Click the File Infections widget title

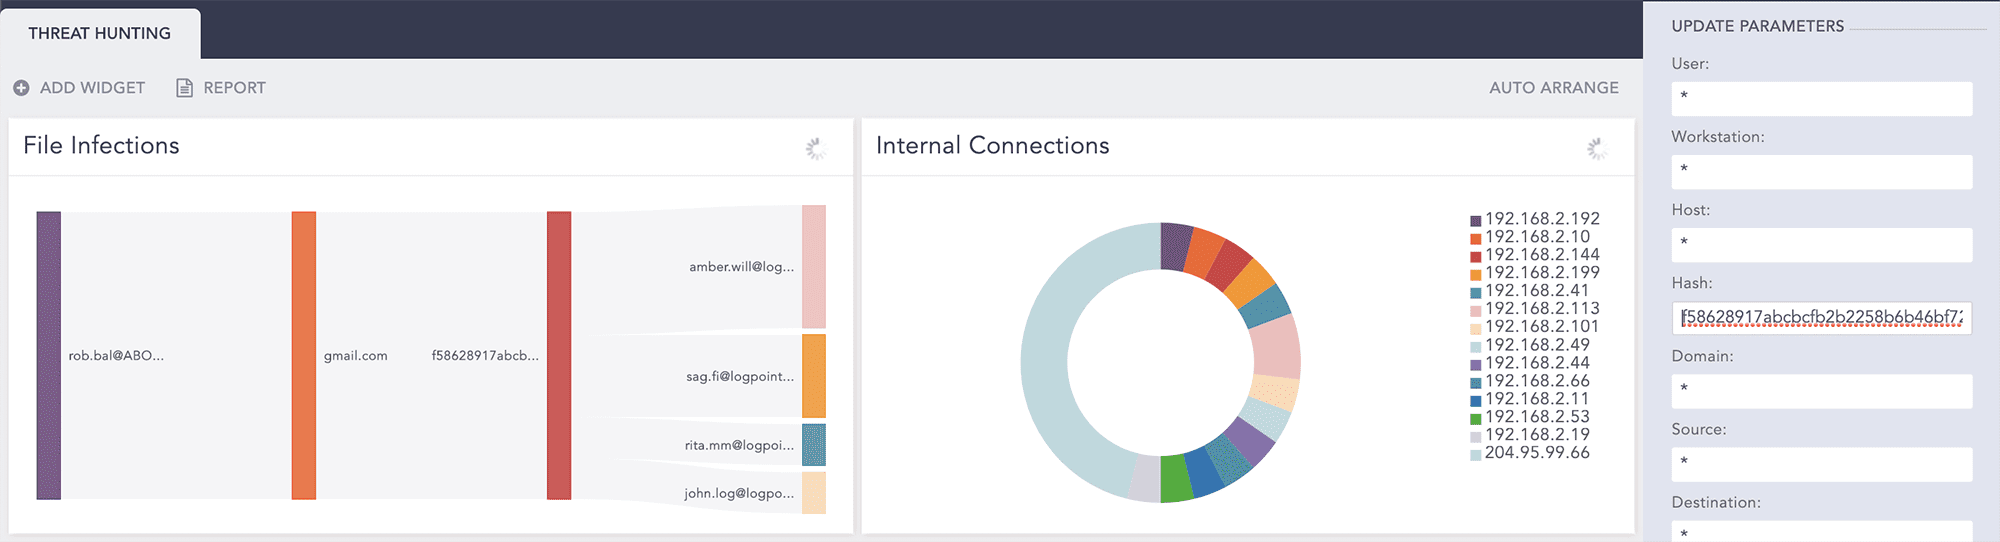coord(101,146)
